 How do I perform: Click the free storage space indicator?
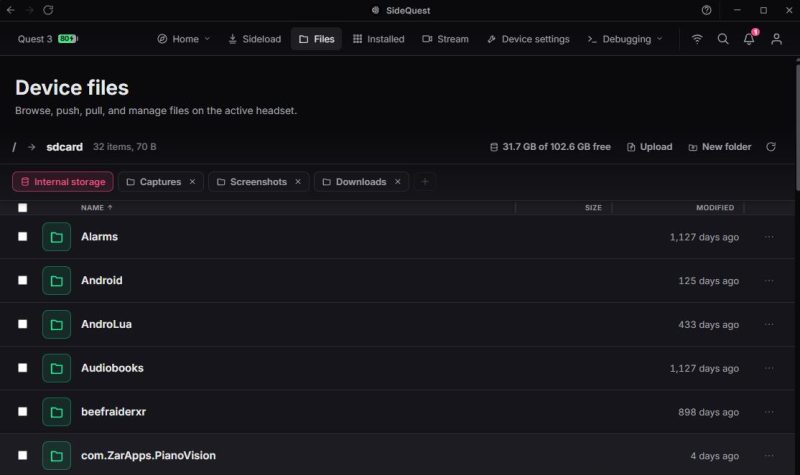click(x=550, y=147)
